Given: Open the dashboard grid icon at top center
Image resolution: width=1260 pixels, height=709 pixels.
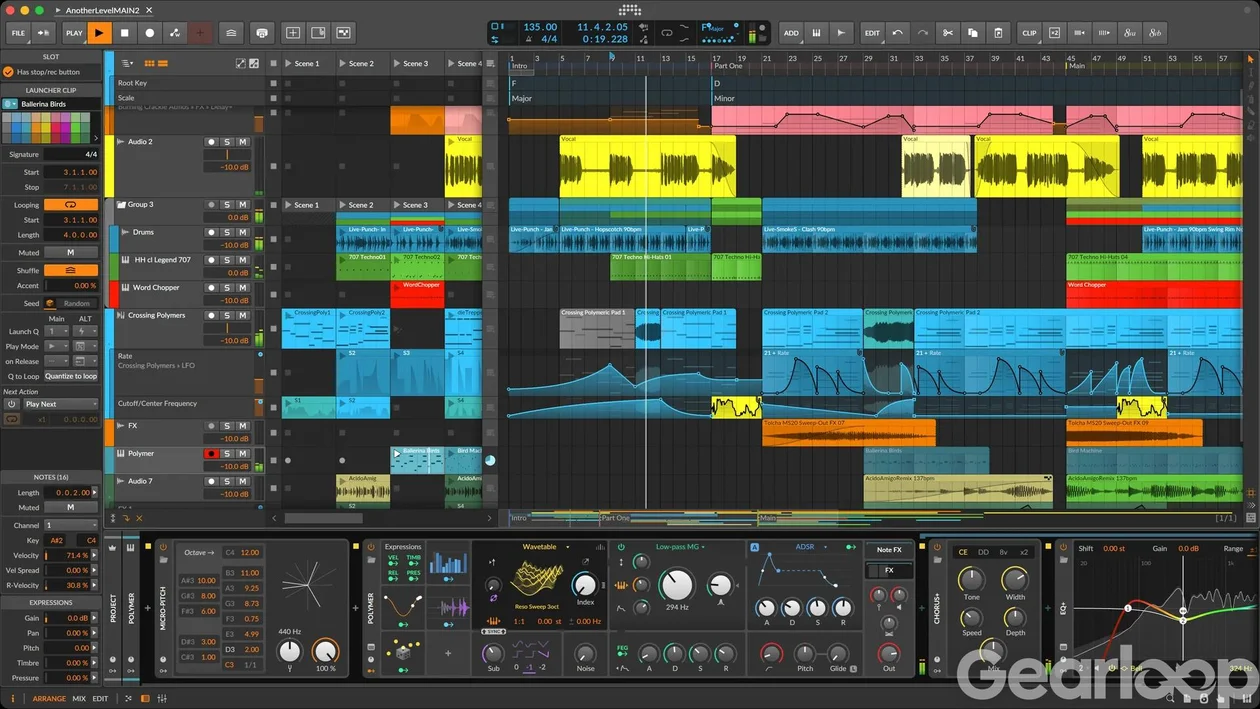Looking at the screenshot, I should pyautogui.click(x=630, y=10).
